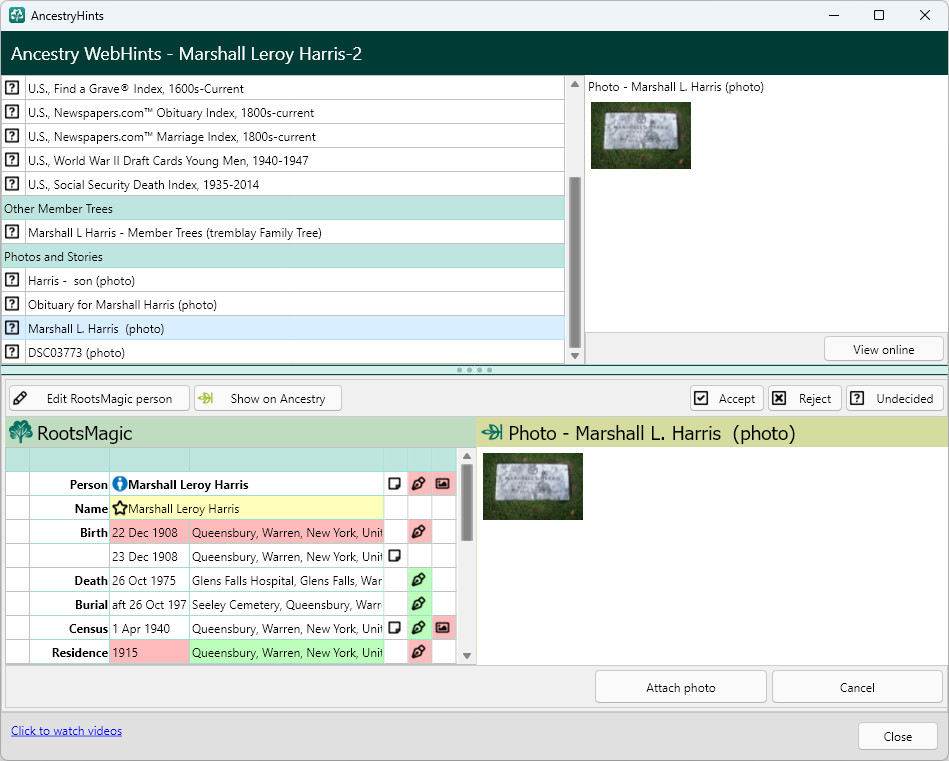Click the View online button

click(x=884, y=349)
